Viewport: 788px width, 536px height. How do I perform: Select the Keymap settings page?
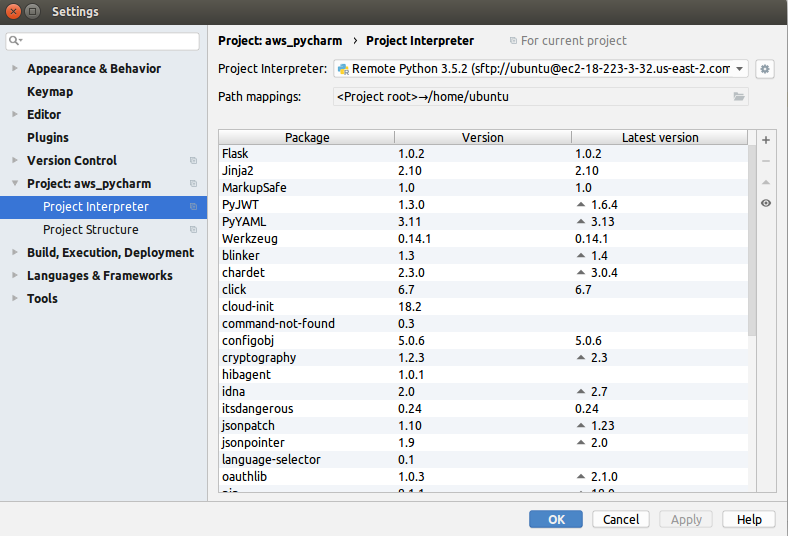click(x=50, y=92)
